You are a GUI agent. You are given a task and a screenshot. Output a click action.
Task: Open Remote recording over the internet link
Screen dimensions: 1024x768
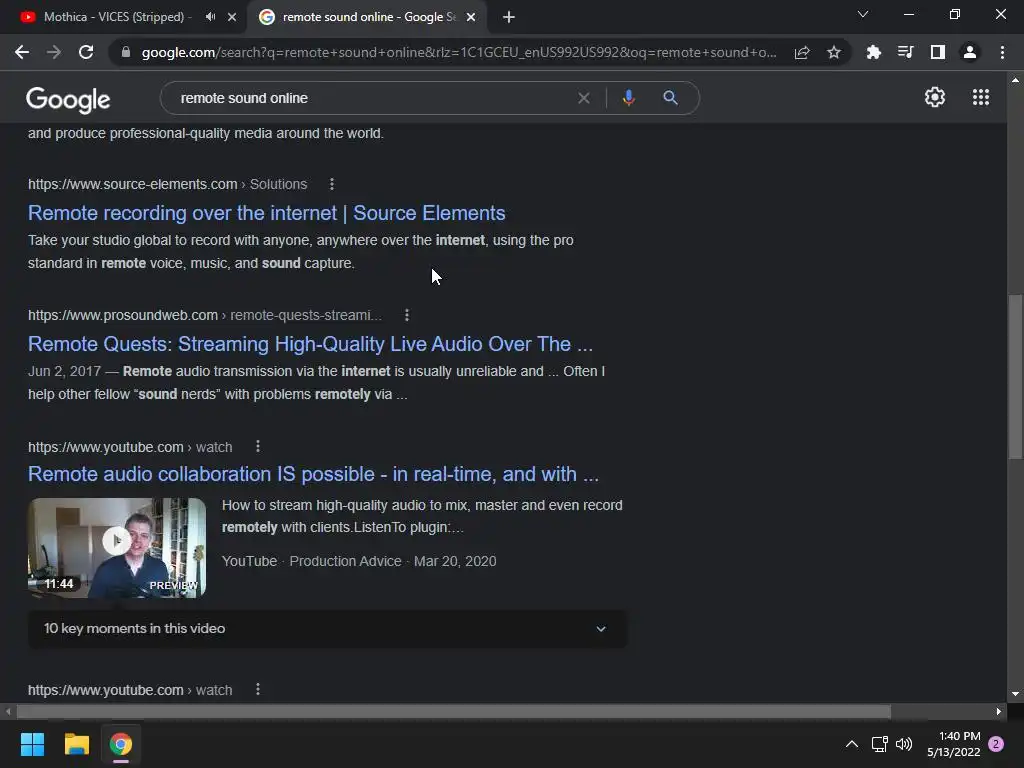pyautogui.click(x=266, y=213)
